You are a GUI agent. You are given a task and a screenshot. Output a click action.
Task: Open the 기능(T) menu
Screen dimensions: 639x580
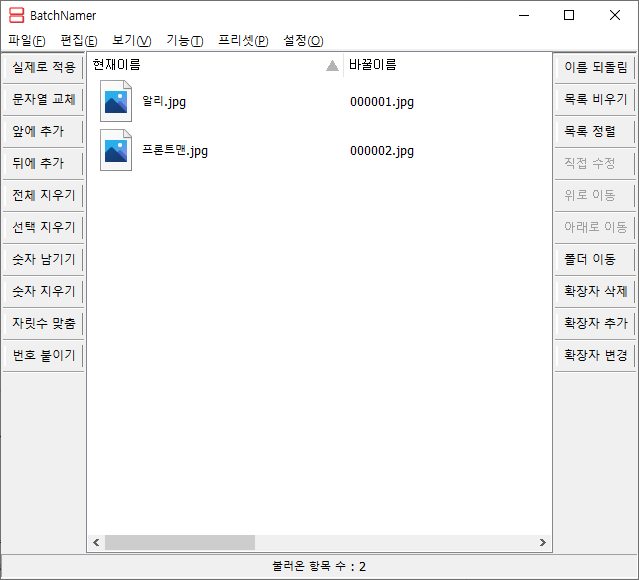[185, 40]
